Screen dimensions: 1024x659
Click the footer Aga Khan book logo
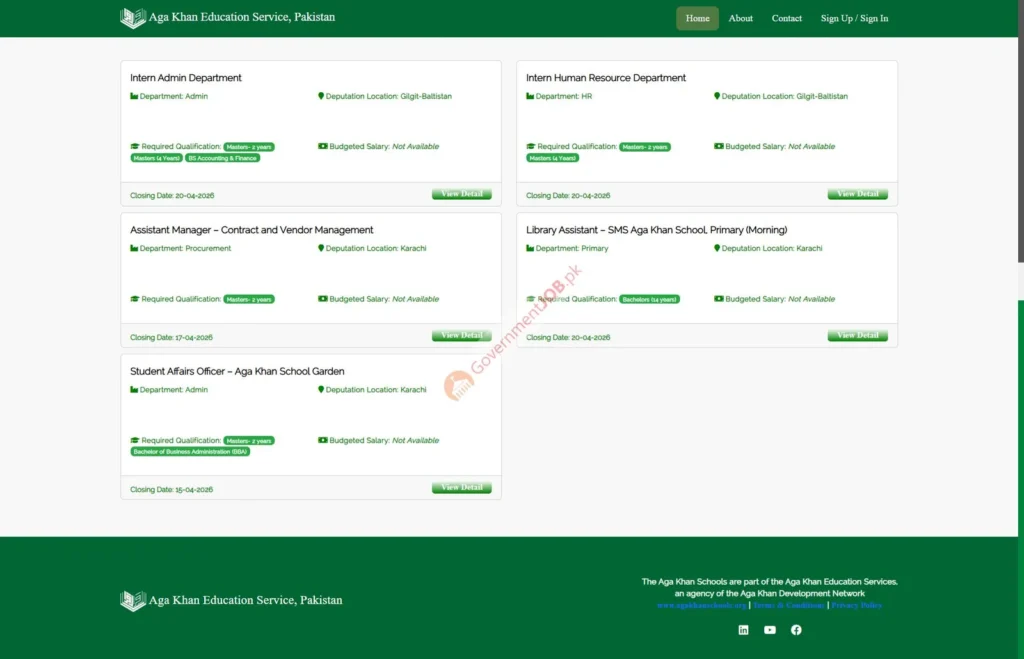click(133, 601)
